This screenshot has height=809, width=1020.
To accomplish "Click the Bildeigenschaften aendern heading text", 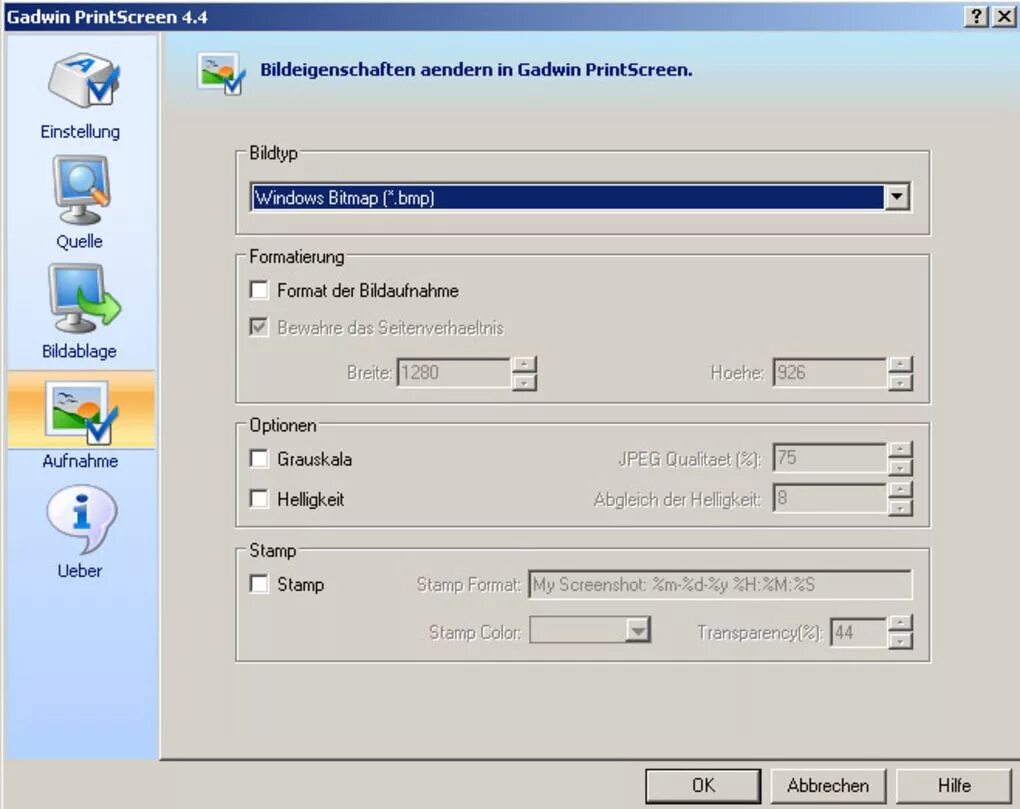I will [476, 70].
